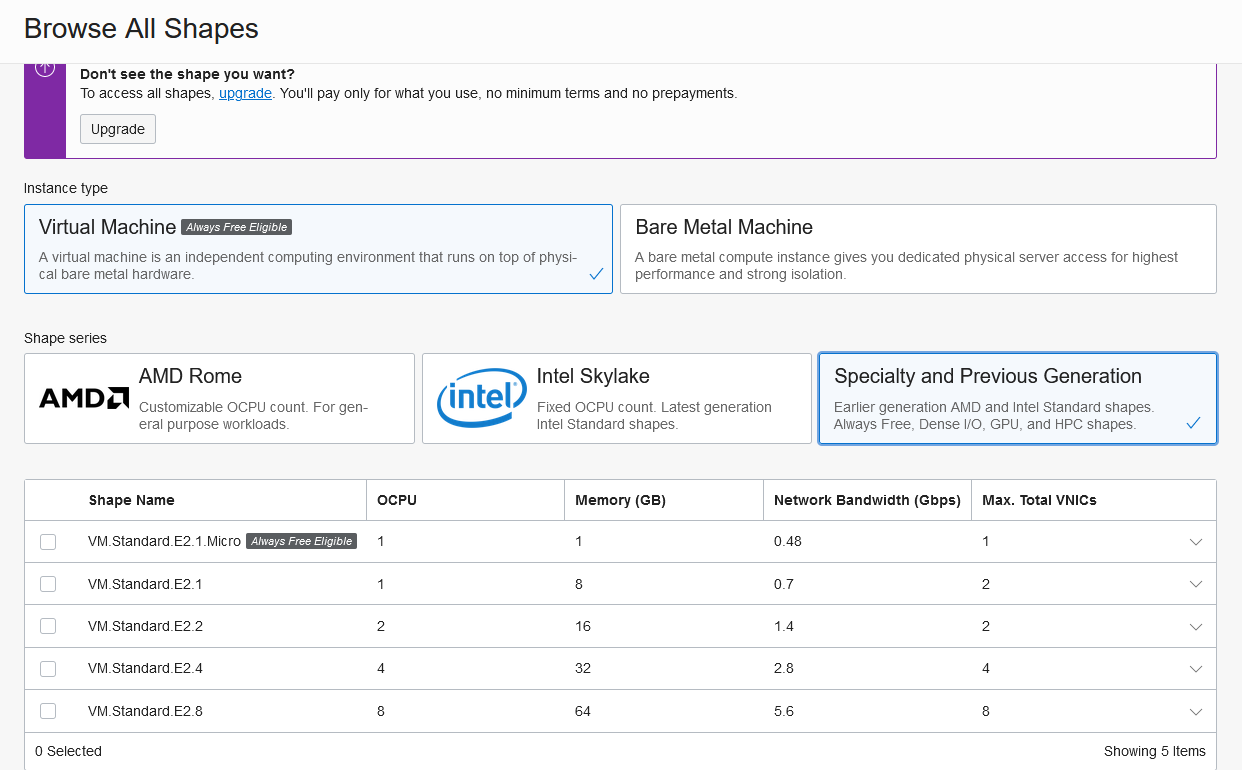The width and height of the screenshot is (1242, 770).
Task: Click the Showing 5 Items text
Action: (1155, 751)
